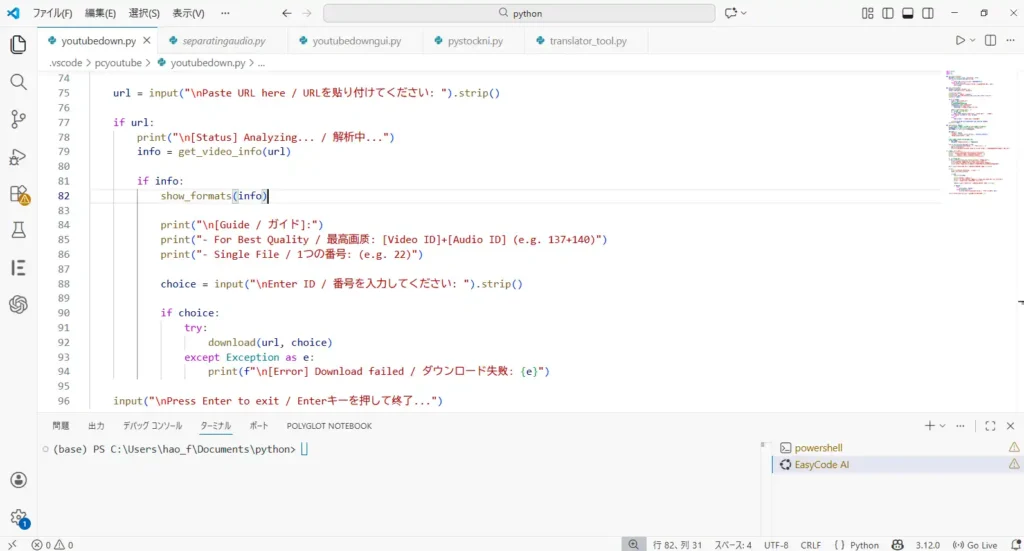Click line and column indicator 行 82, 列 31

coord(677,544)
